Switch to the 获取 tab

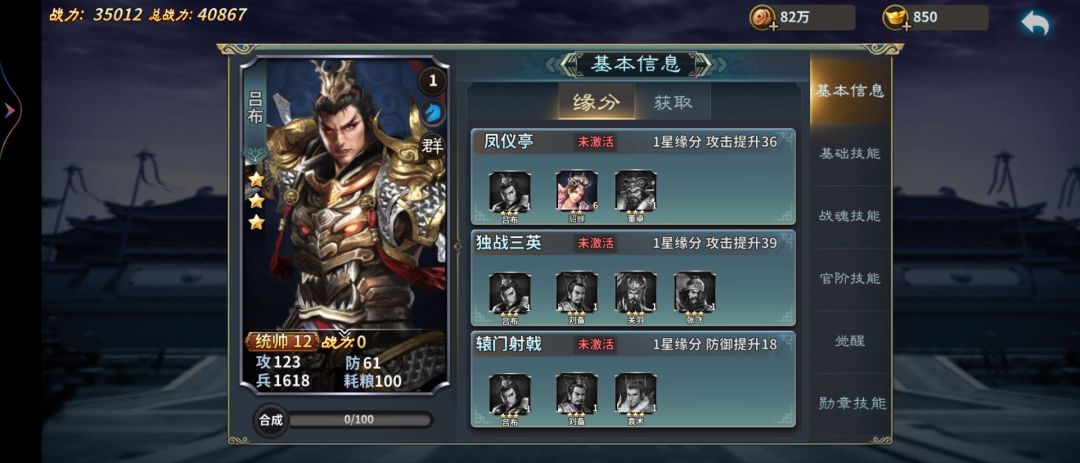pyautogui.click(x=673, y=103)
